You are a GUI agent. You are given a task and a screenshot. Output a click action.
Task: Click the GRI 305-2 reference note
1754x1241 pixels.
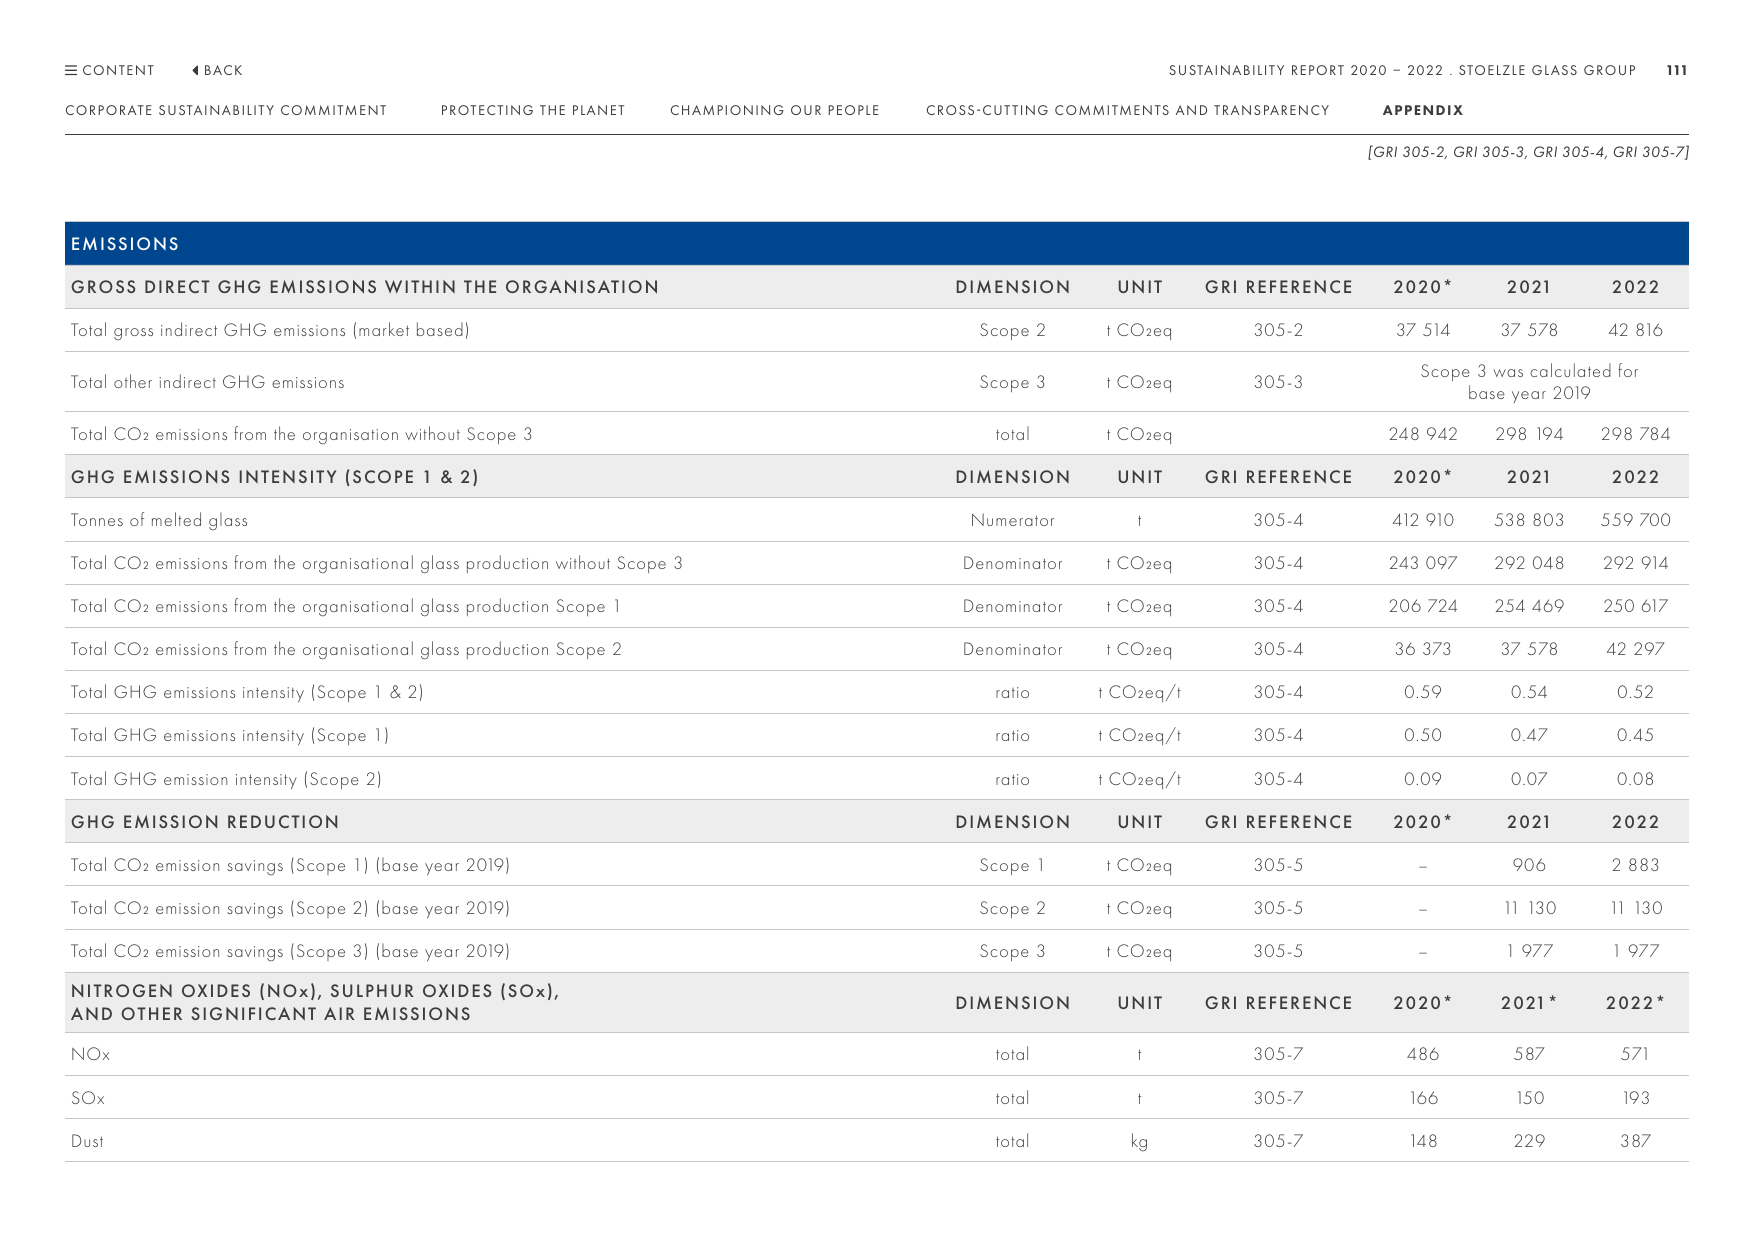[x=1528, y=152]
